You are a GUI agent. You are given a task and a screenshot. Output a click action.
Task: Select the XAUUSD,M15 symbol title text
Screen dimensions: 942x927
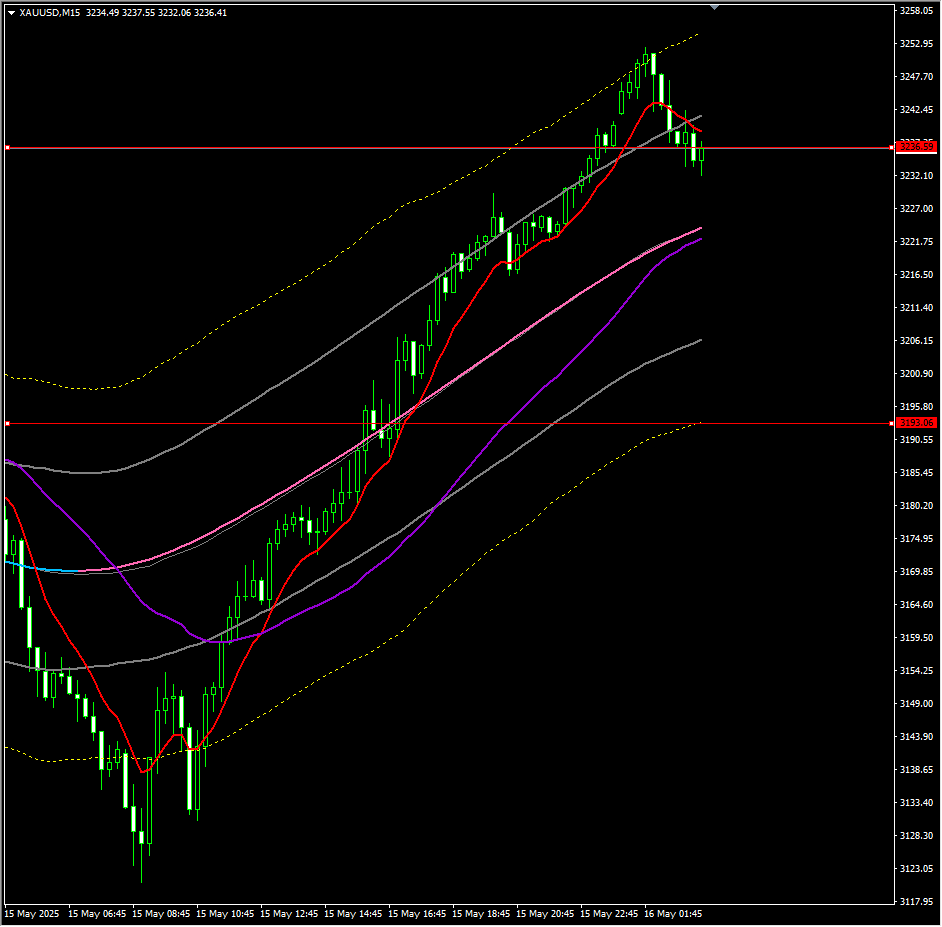(50, 13)
